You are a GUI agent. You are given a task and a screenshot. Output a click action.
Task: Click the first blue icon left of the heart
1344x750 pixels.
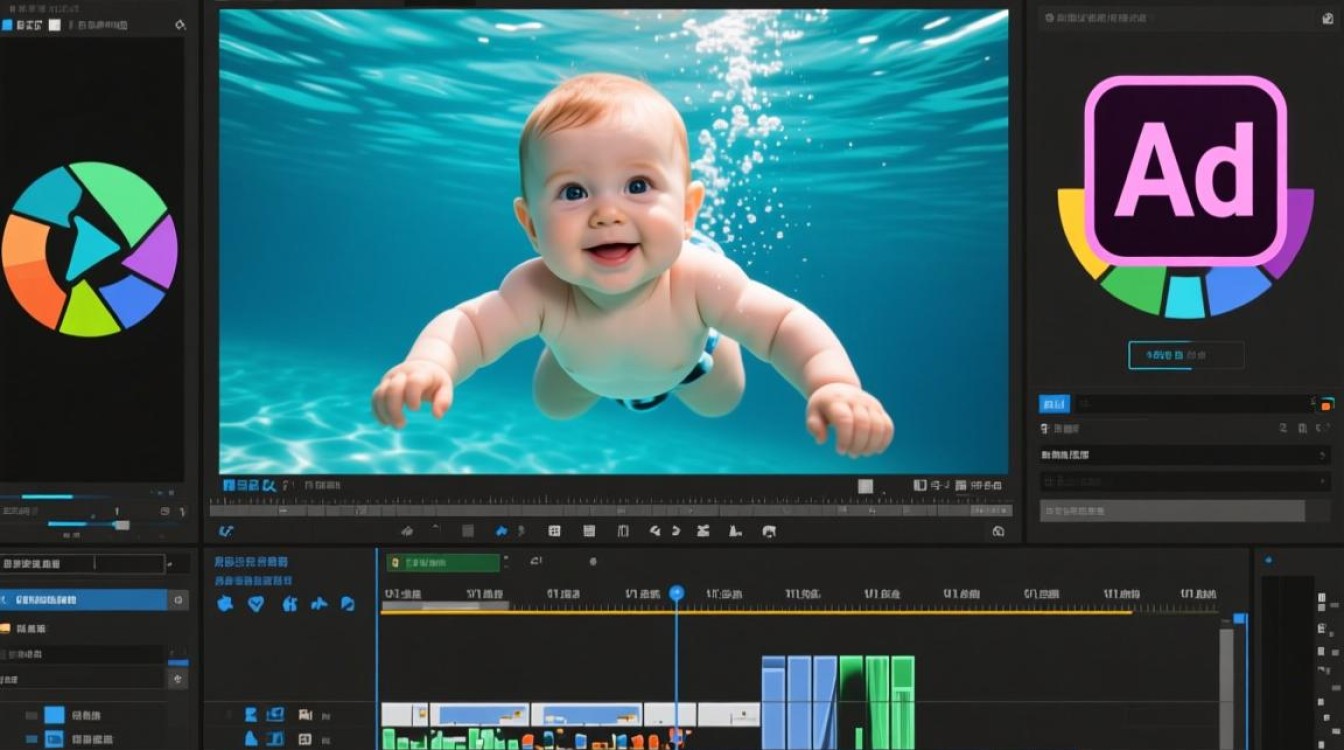point(225,603)
